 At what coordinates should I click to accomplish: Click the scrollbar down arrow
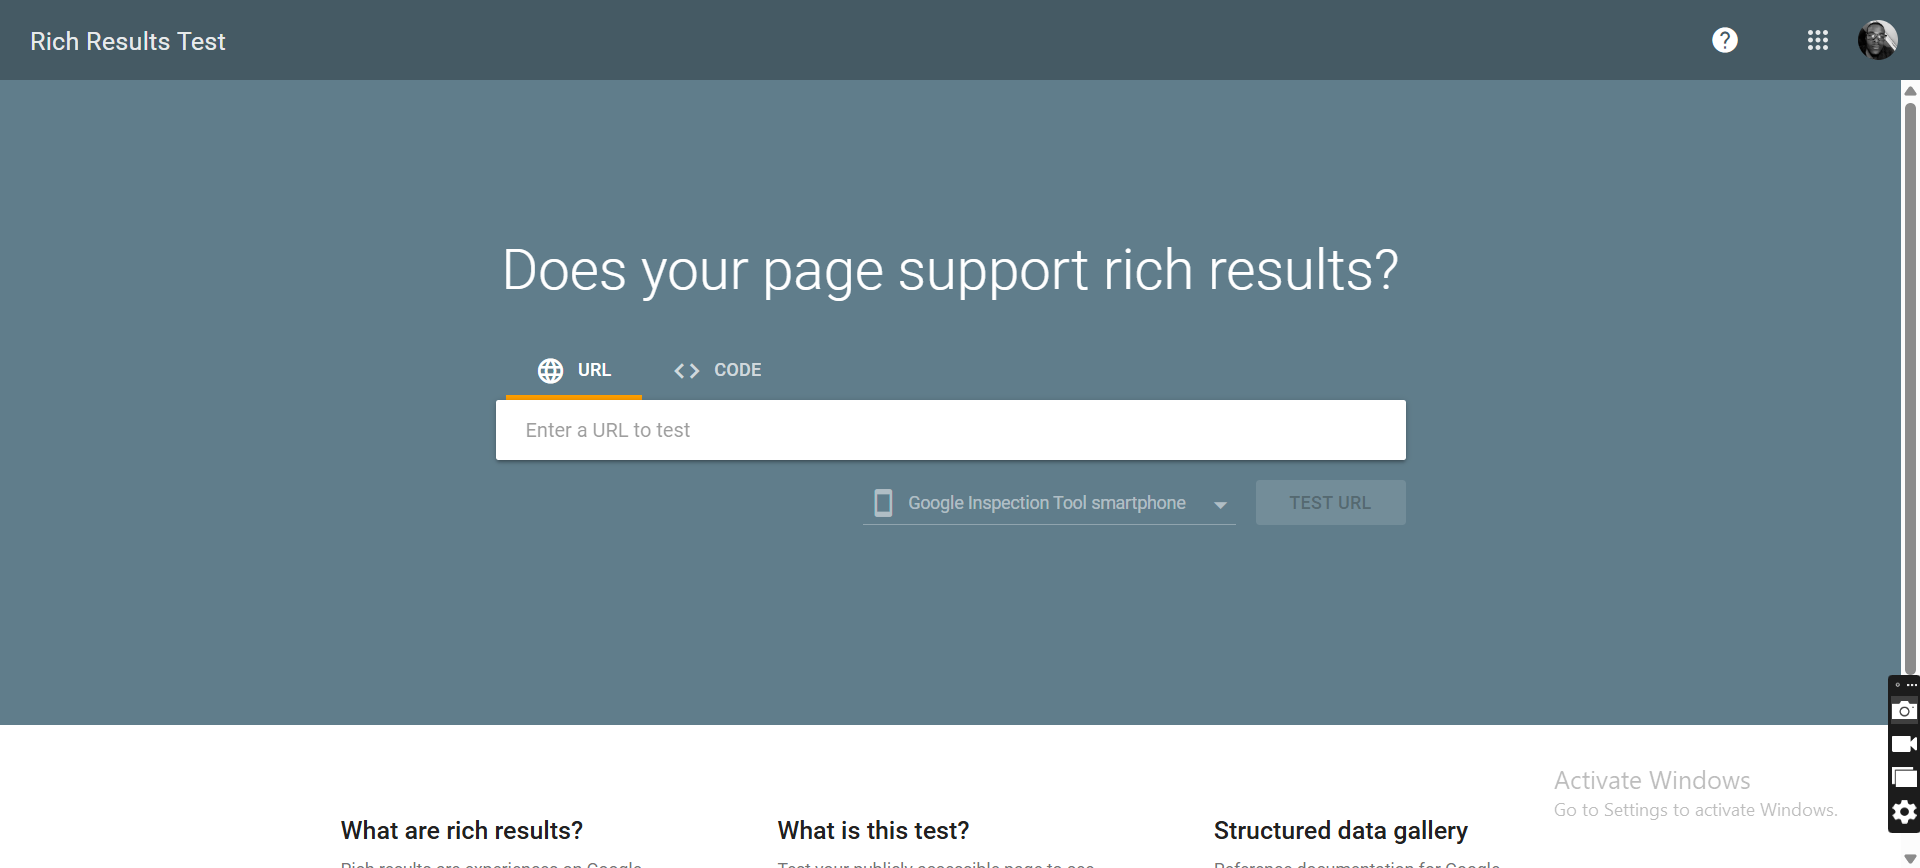pos(1910,859)
